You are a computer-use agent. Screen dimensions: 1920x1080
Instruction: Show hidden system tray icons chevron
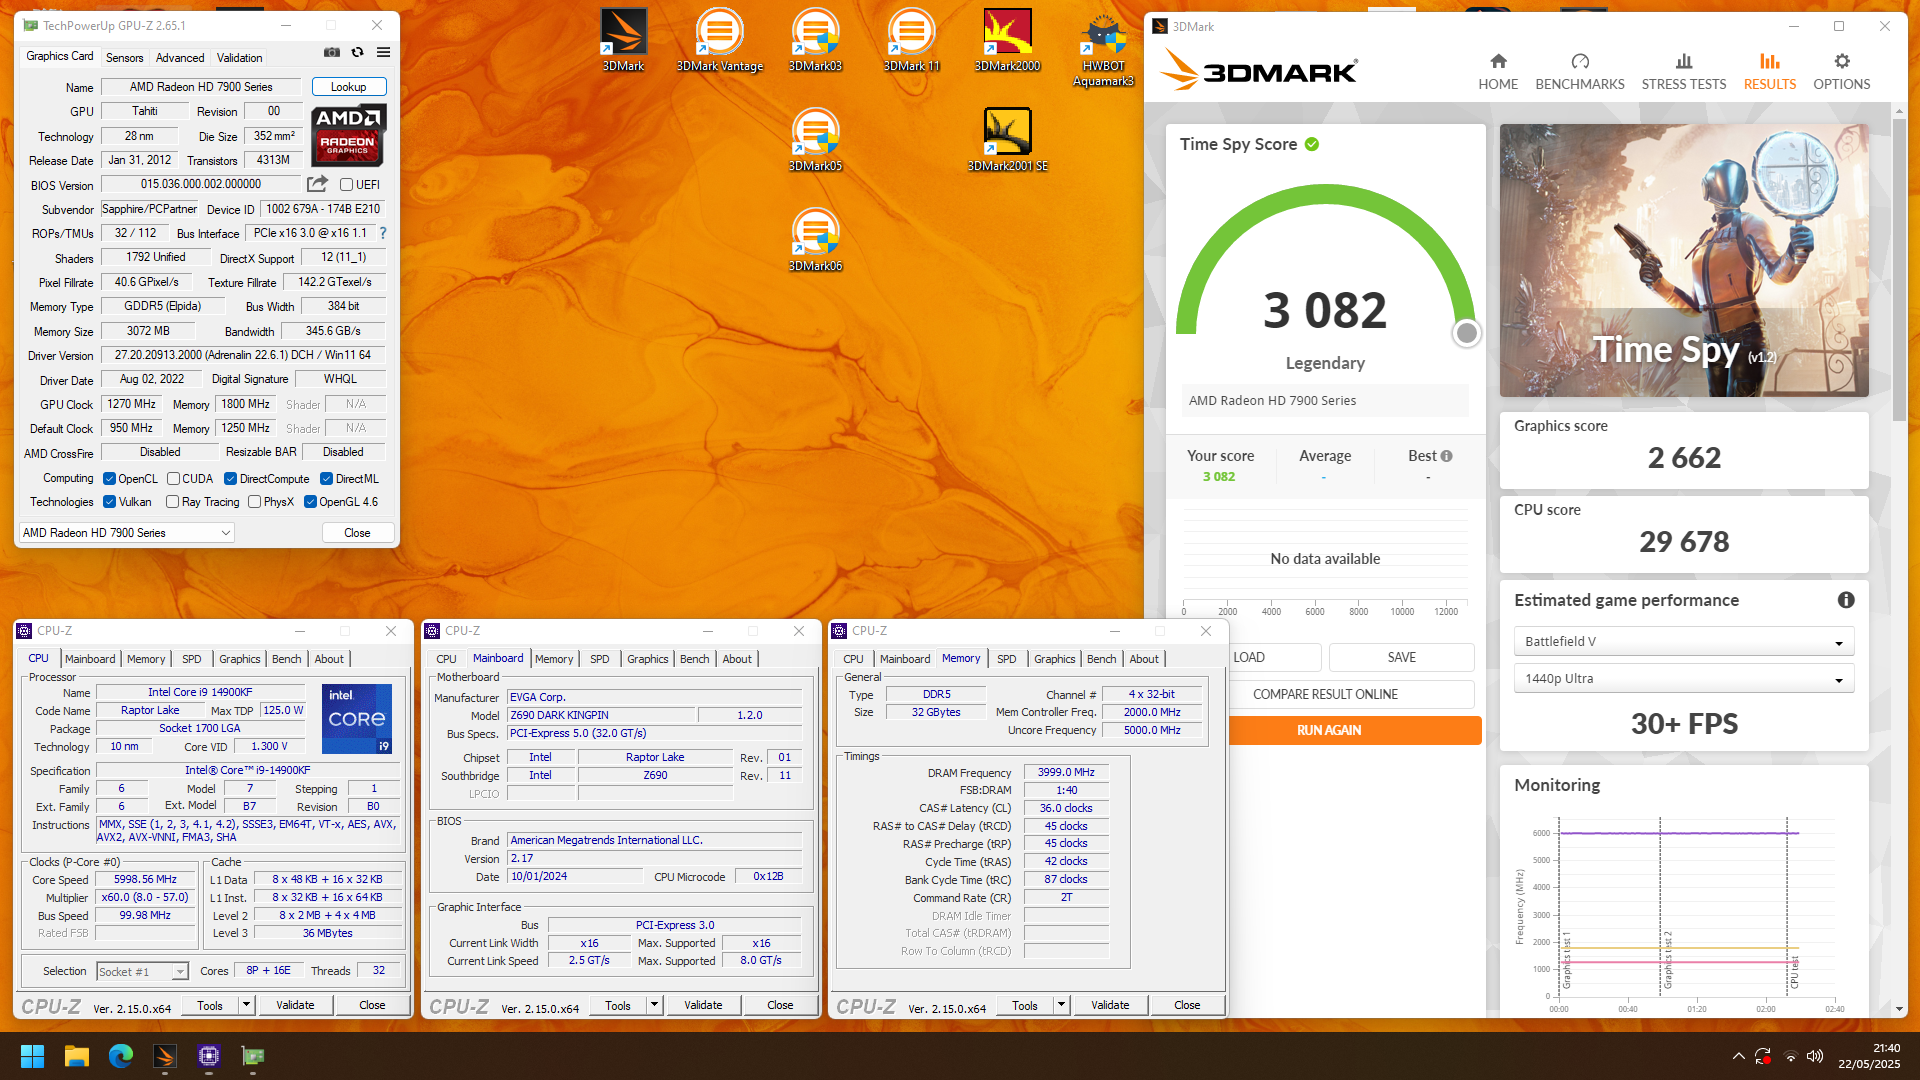[1739, 1056]
